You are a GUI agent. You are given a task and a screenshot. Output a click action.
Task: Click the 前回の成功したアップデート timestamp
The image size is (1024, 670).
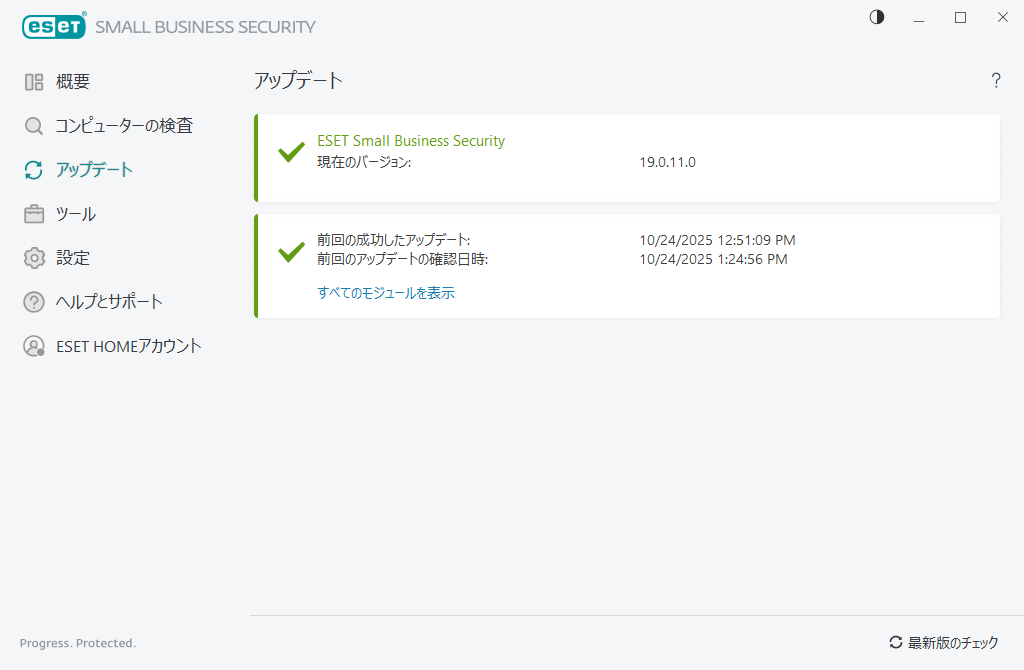click(717, 240)
